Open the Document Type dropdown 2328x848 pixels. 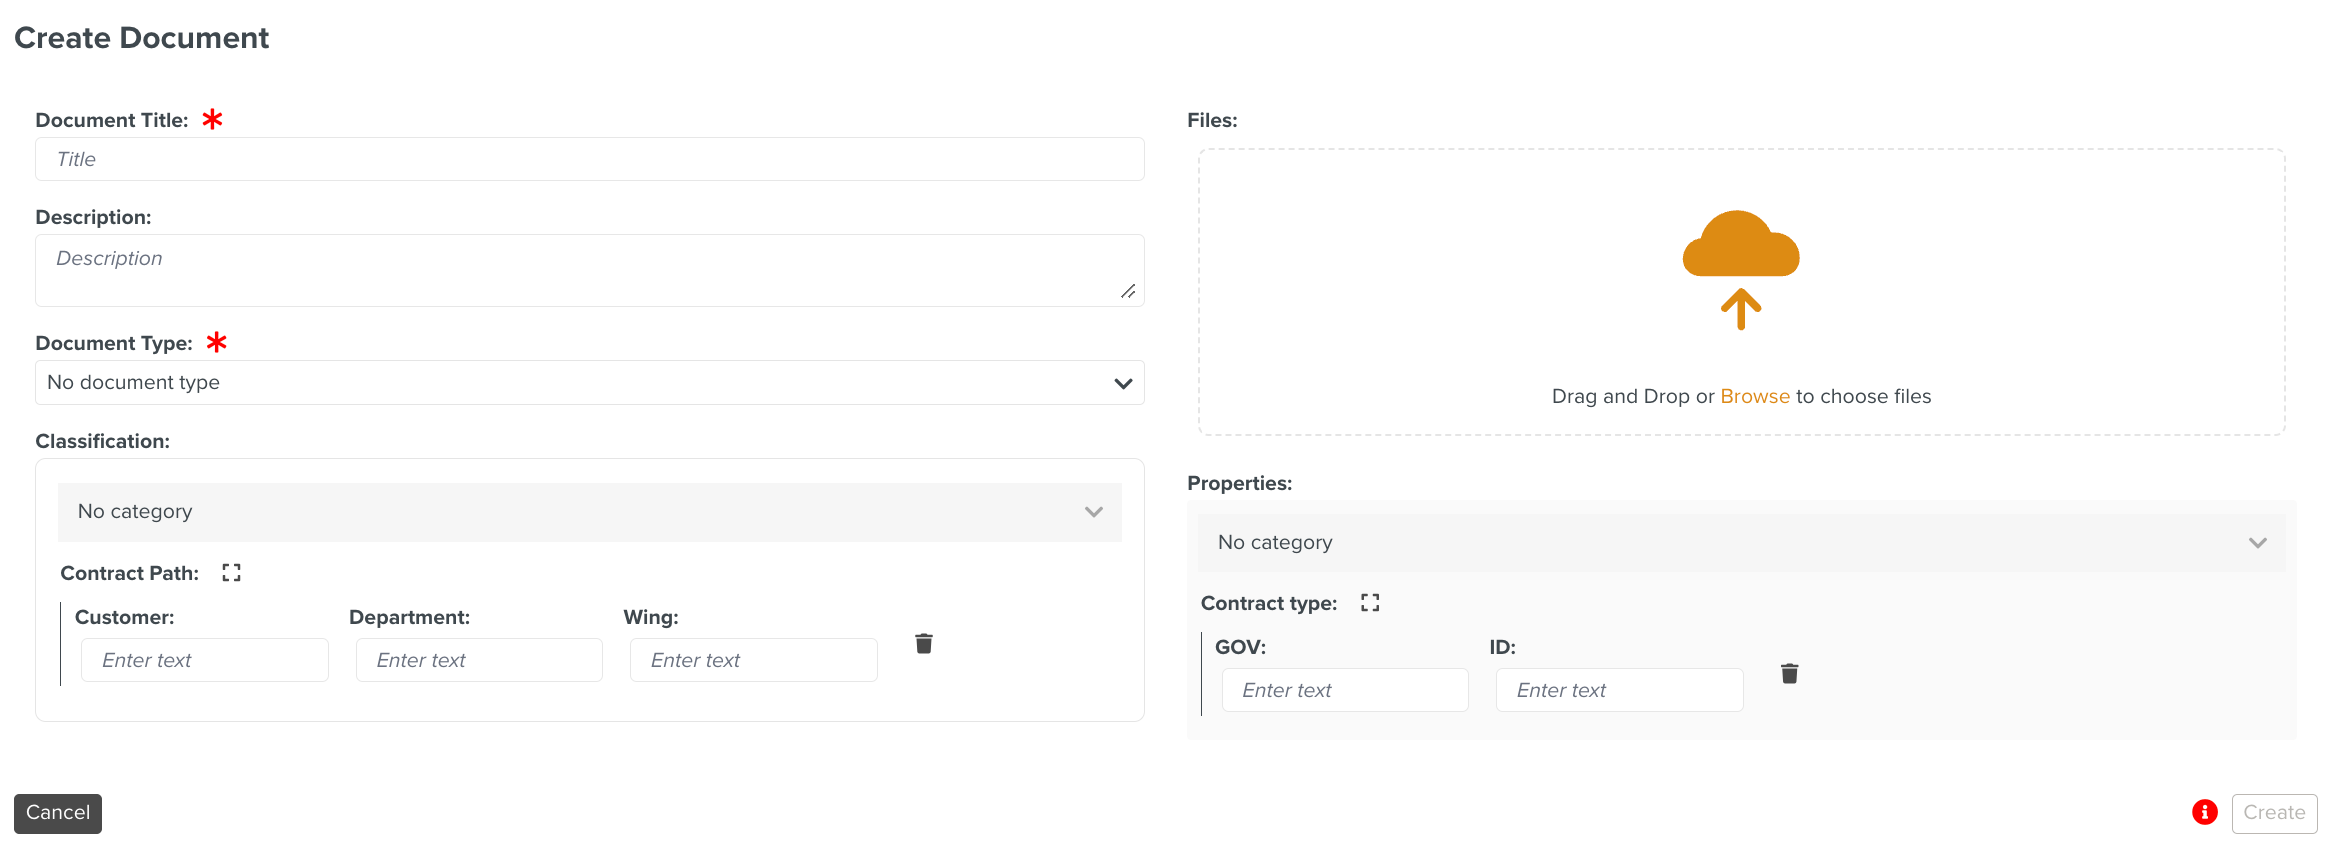click(x=589, y=383)
